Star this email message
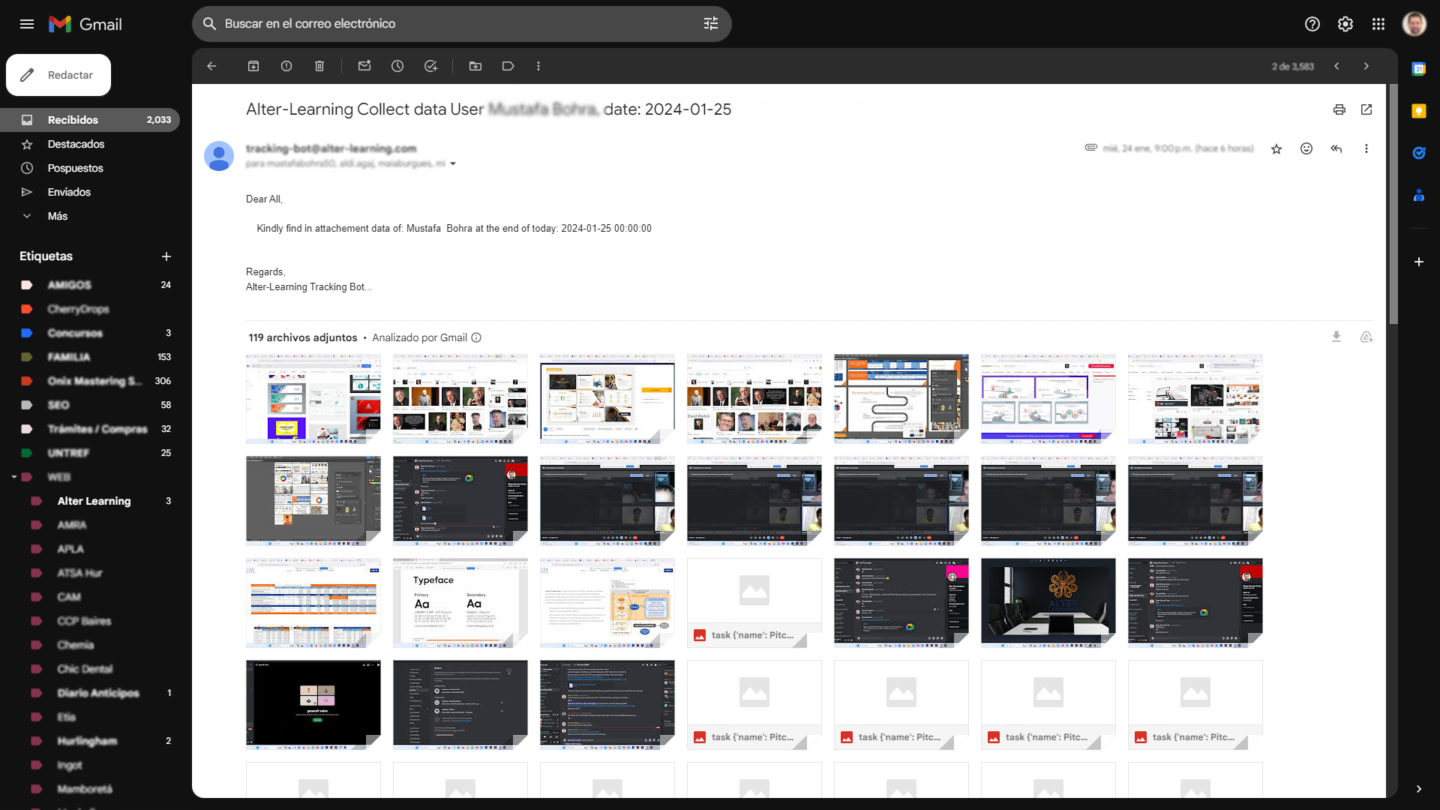The width and height of the screenshot is (1440, 810). click(x=1276, y=149)
